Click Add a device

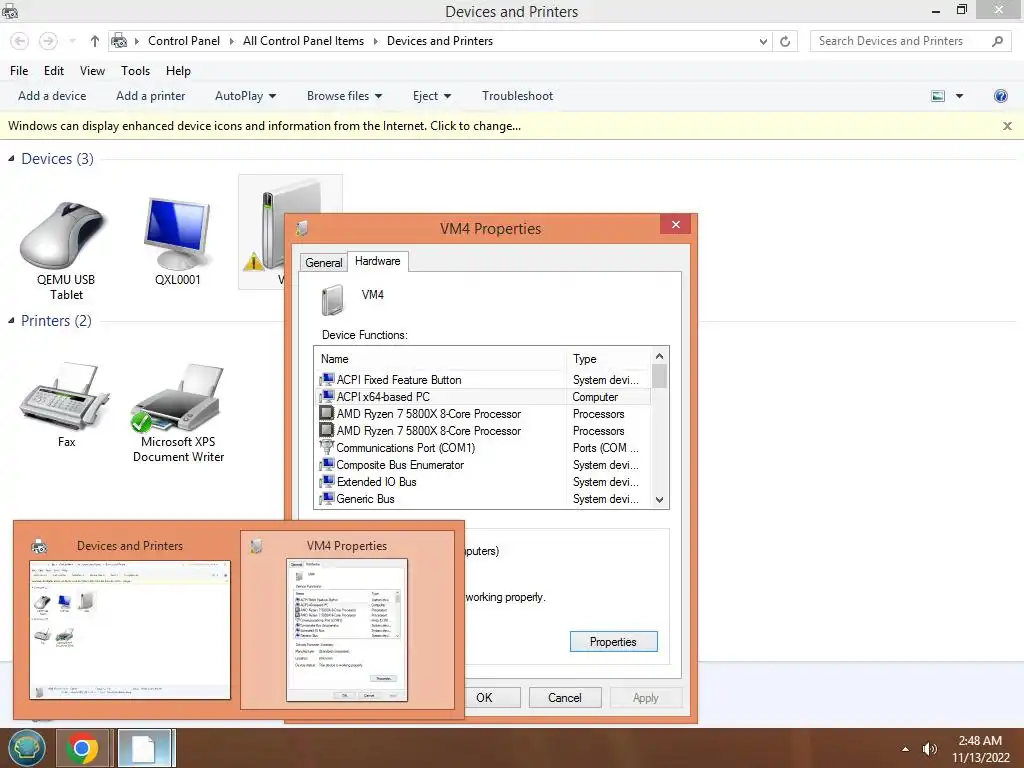52,96
